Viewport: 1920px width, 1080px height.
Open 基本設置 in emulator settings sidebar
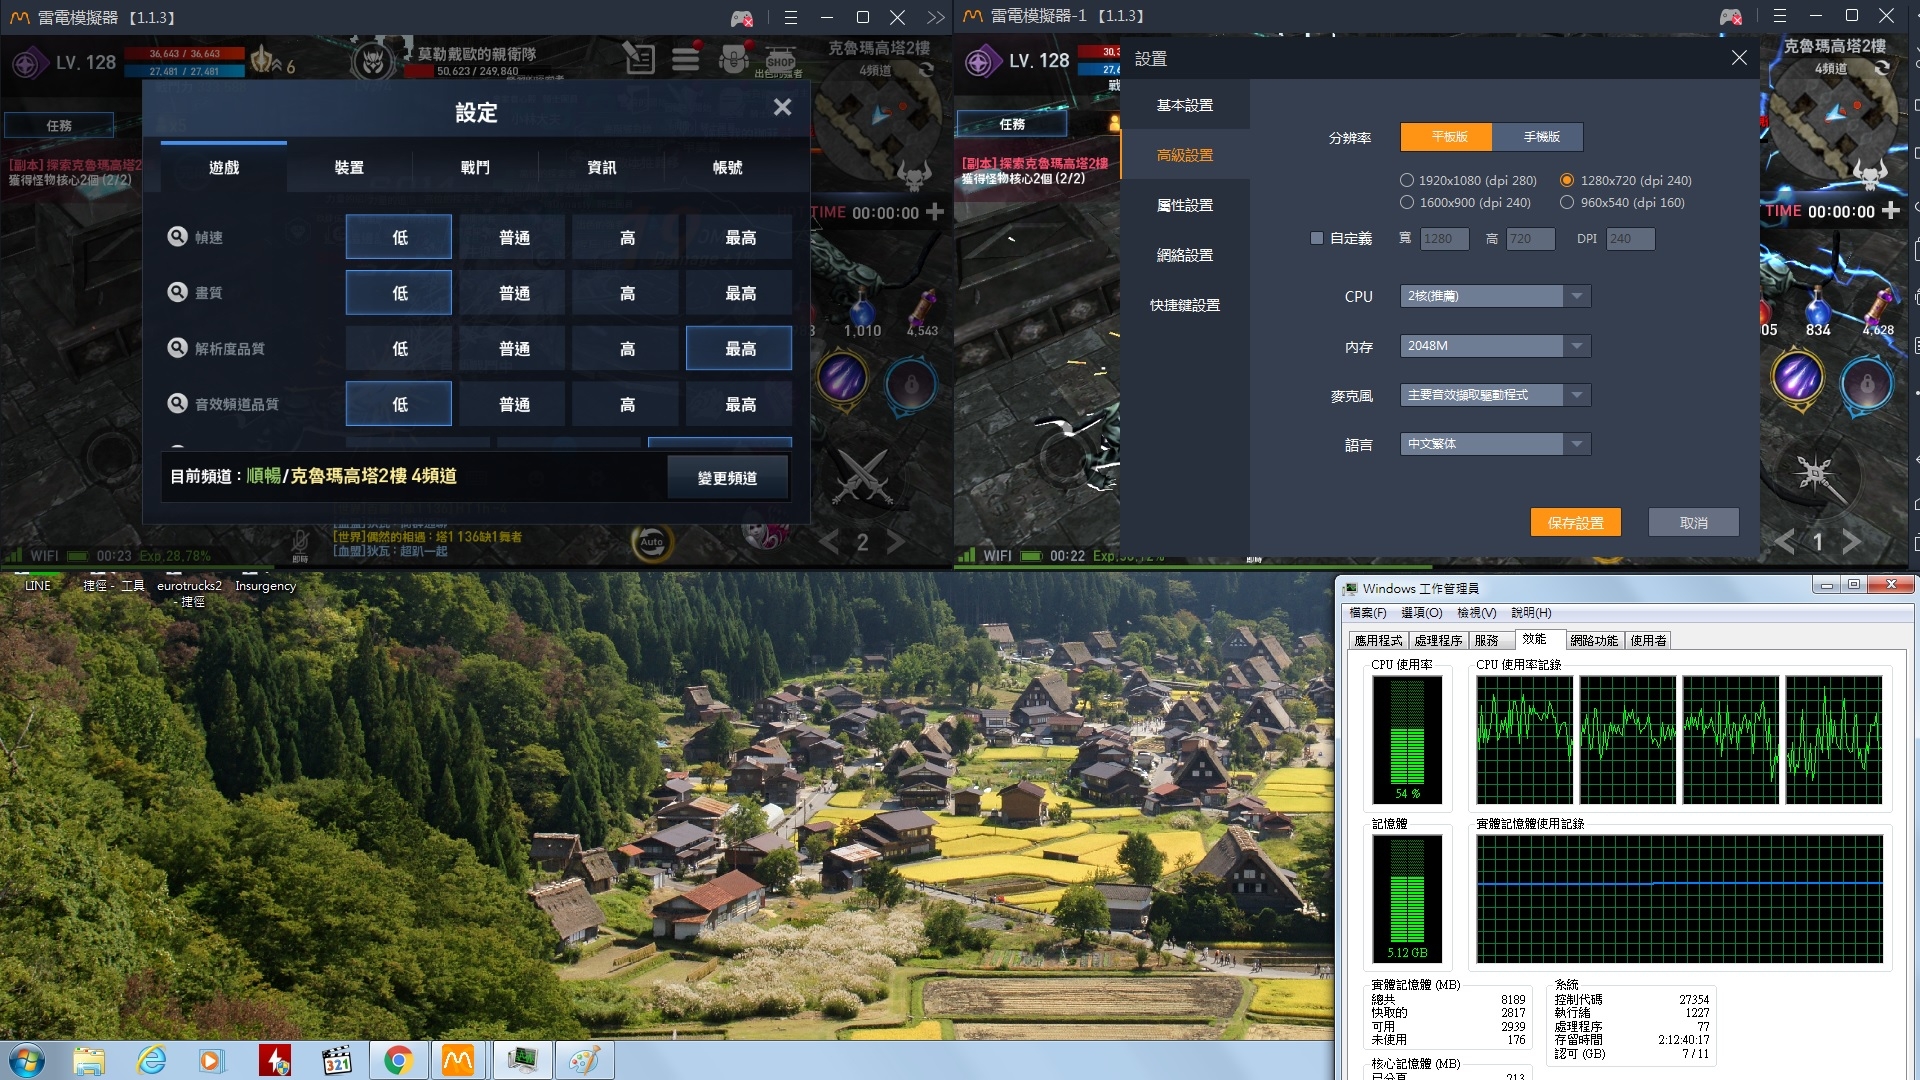pos(1185,105)
